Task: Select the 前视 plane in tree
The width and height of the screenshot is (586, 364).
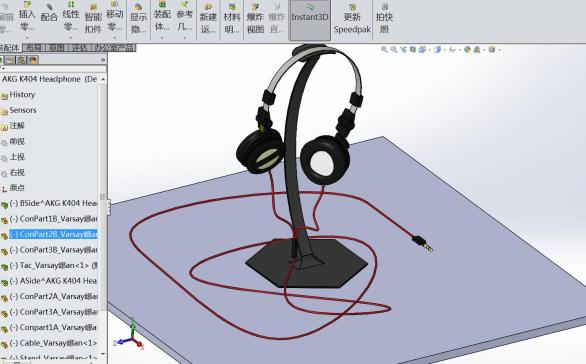Action: (17, 142)
